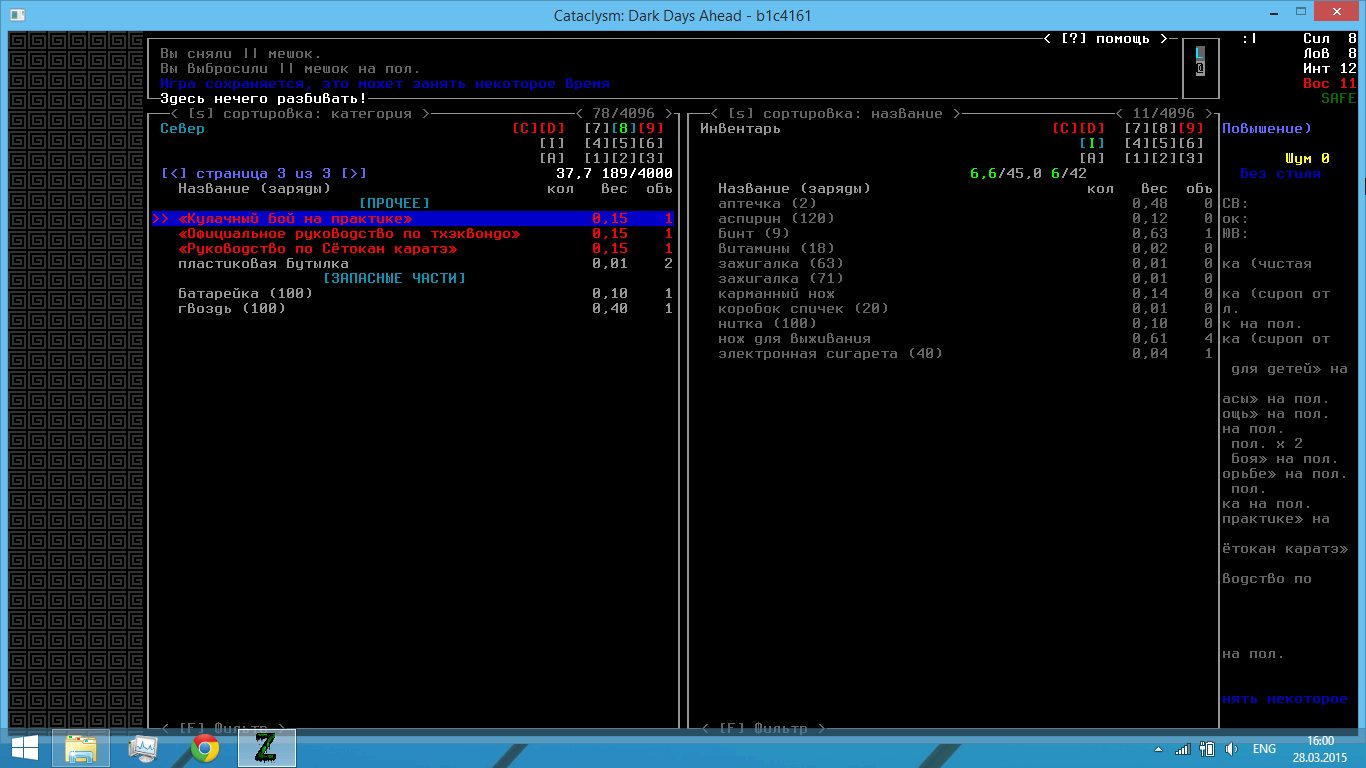The height and width of the screenshot is (768, 1366).
Task: Select «Кулачный бой на практике» book
Action: click(x=413, y=219)
